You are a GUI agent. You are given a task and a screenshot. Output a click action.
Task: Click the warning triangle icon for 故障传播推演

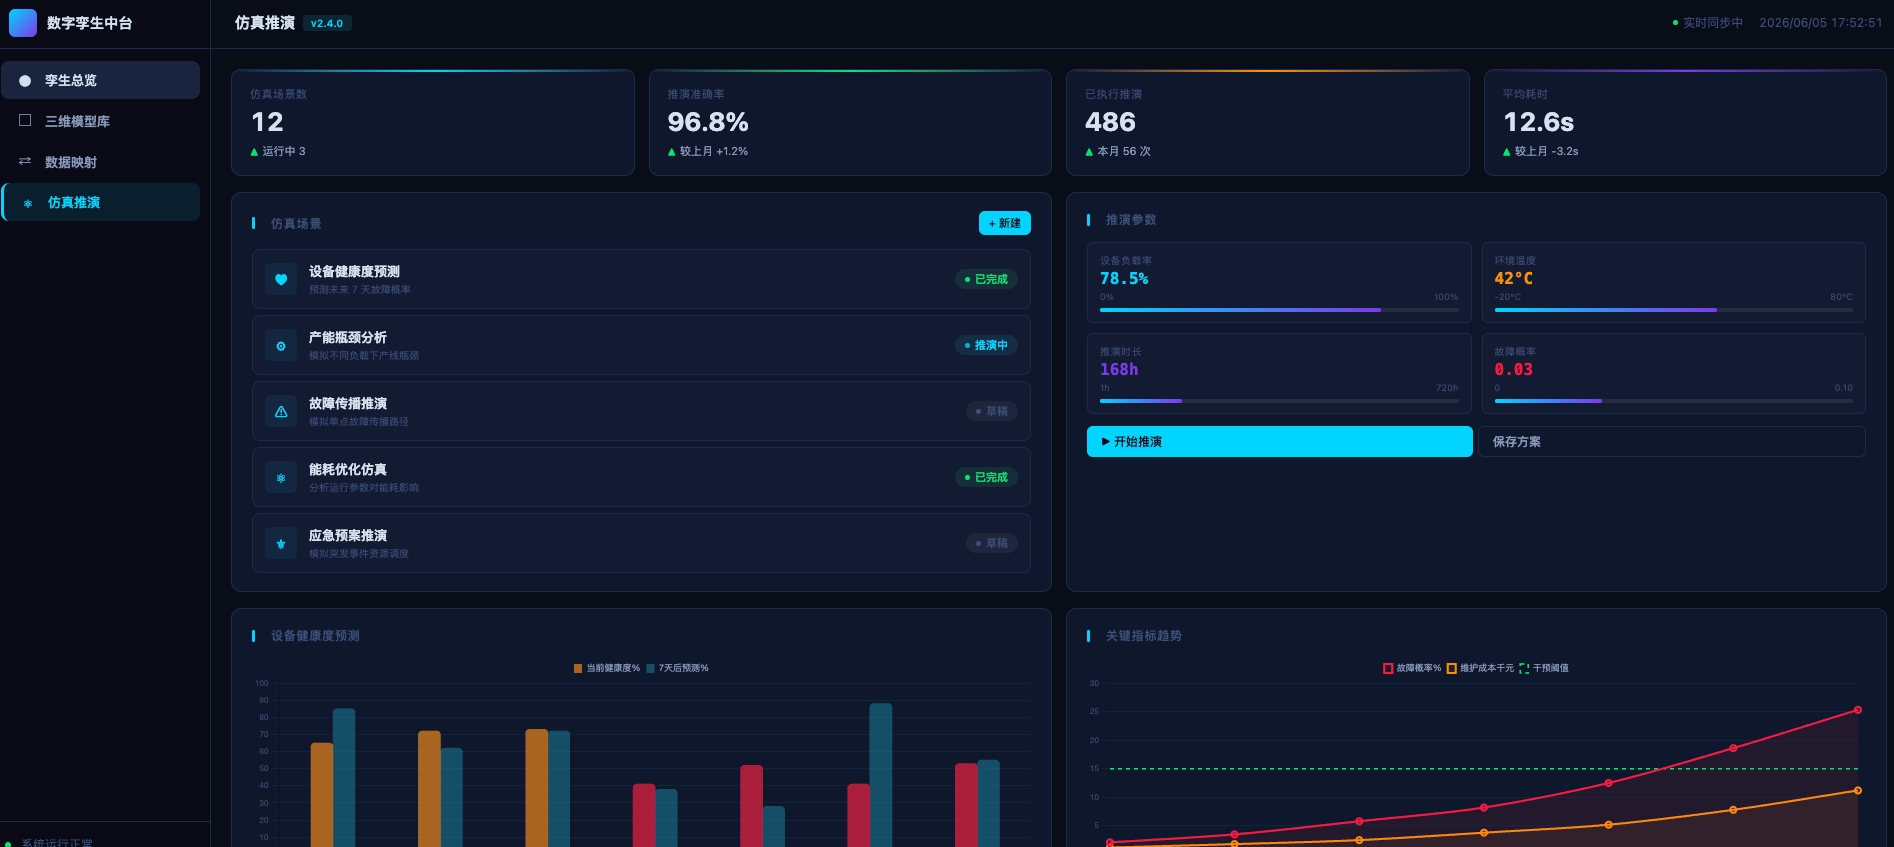tap(281, 412)
